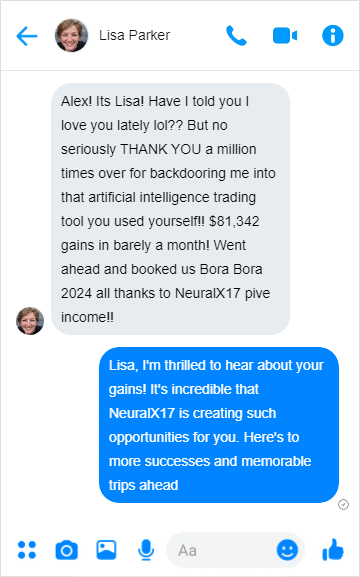Screen dimensions: 360x577
Task: Open the camera to take a photo
Action: click(67, 550)
